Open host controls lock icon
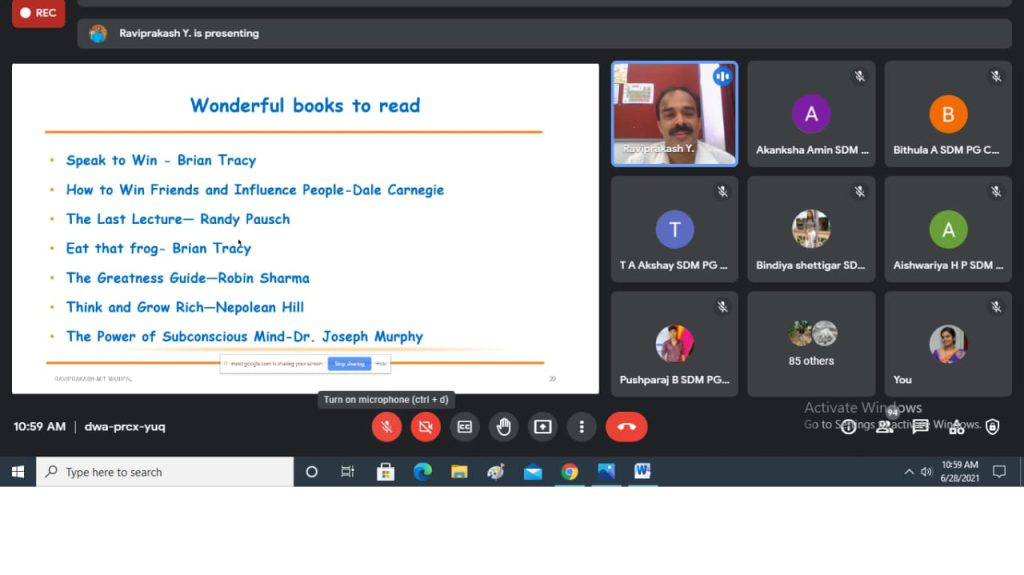Screen dimensions: 1024x575 point(993,427)
